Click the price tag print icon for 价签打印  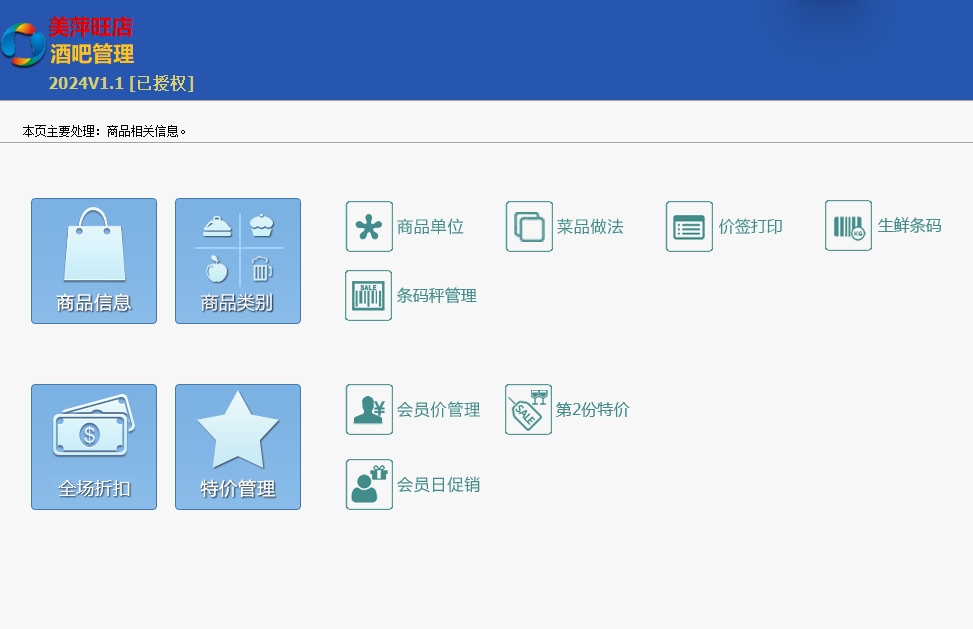689,227
